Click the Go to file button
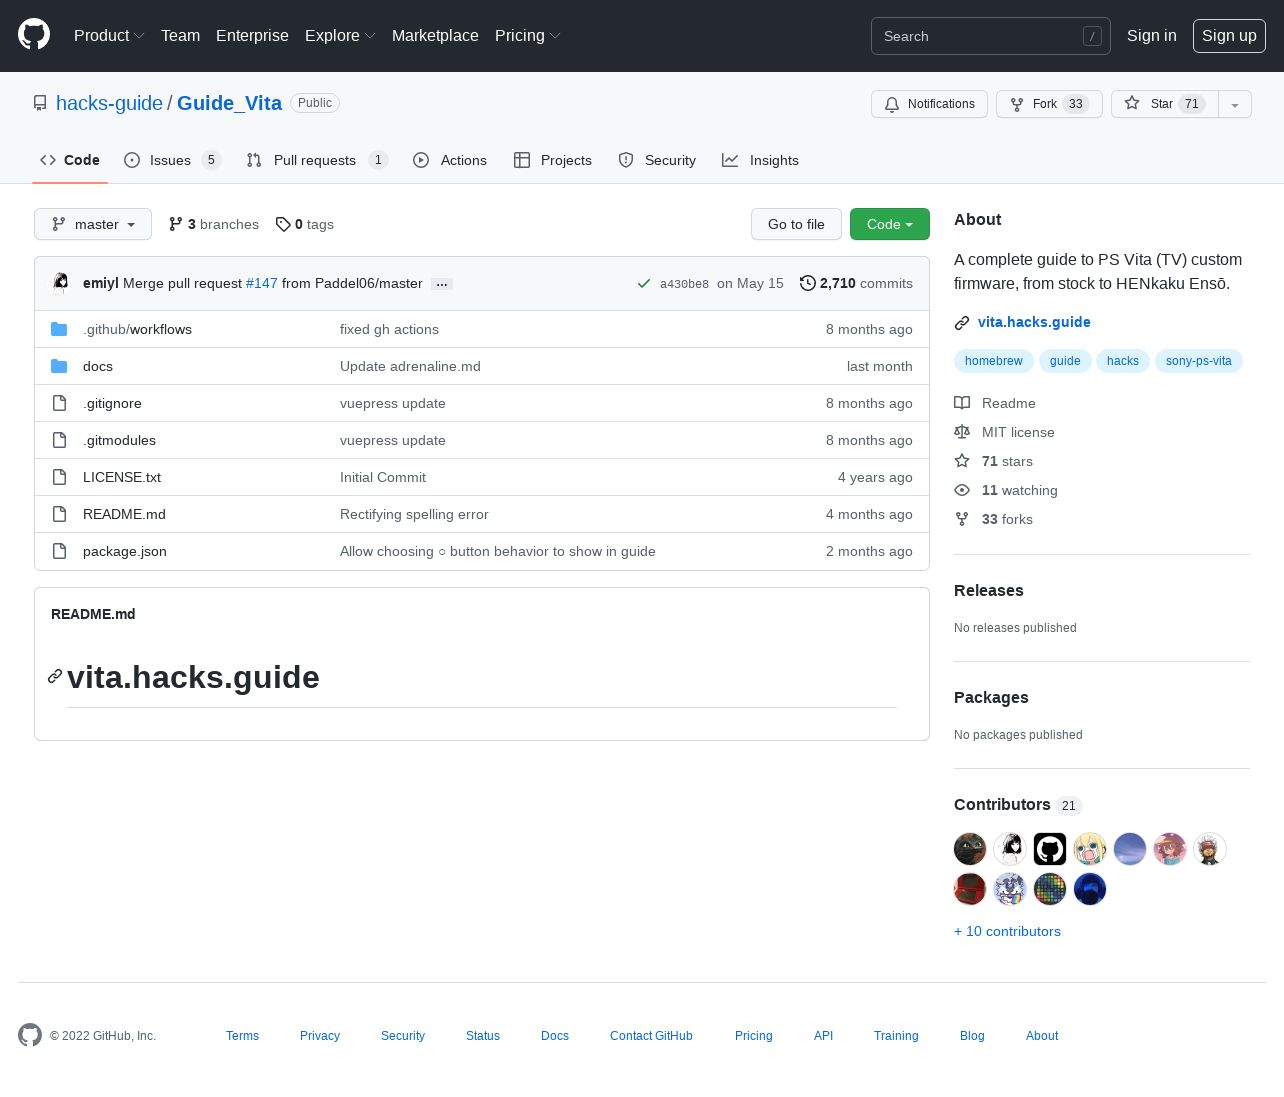This screenshot has width=1284, height=1097. pos(796,224)
